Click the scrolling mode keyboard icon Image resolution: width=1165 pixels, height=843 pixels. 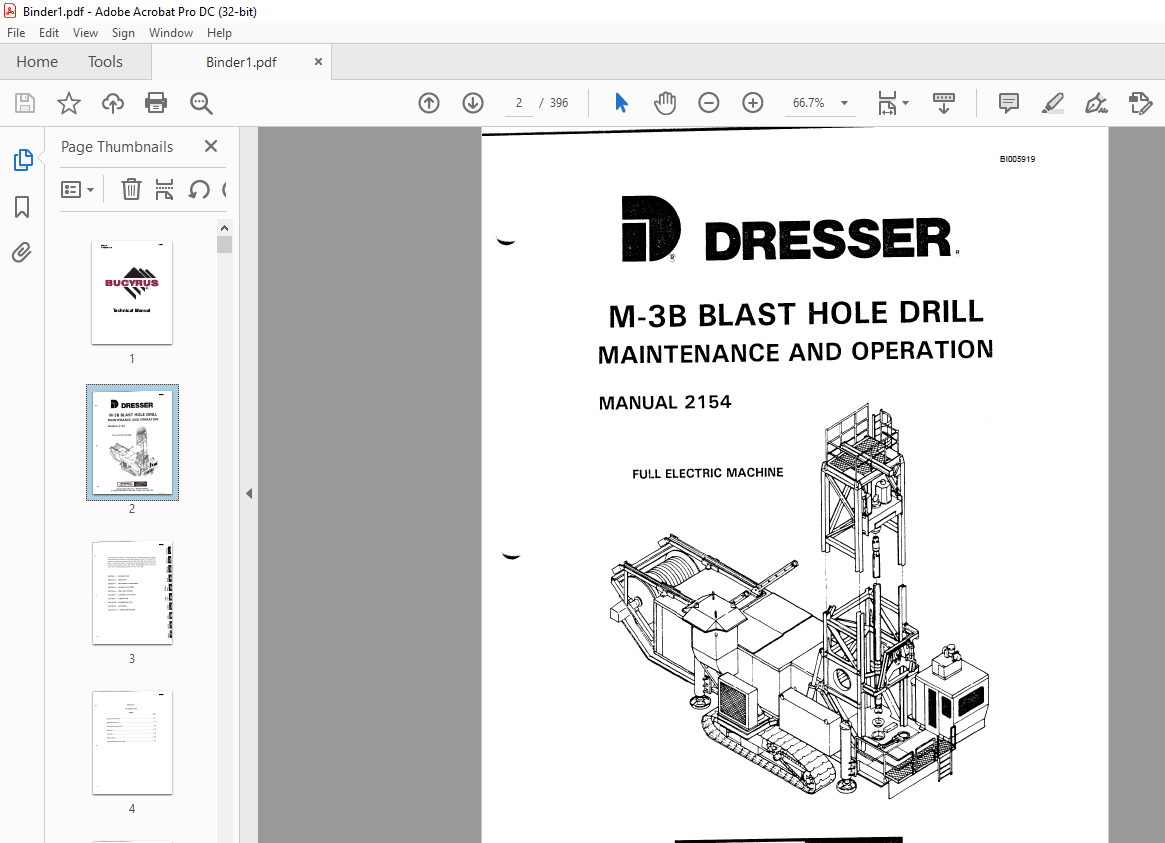[944, 102]
